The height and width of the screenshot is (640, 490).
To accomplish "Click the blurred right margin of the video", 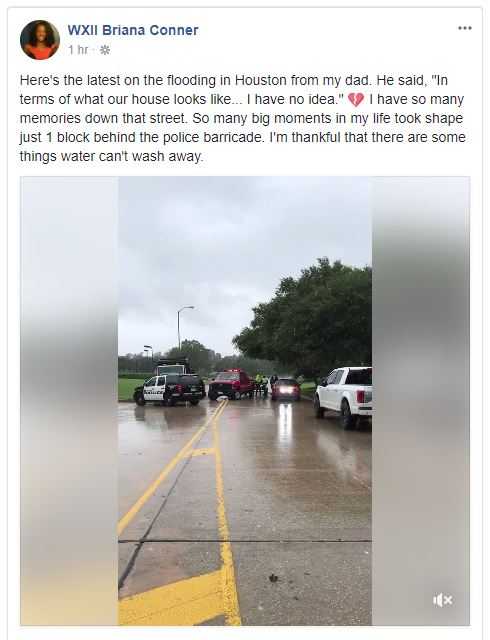I will click(x=421, y=401).
